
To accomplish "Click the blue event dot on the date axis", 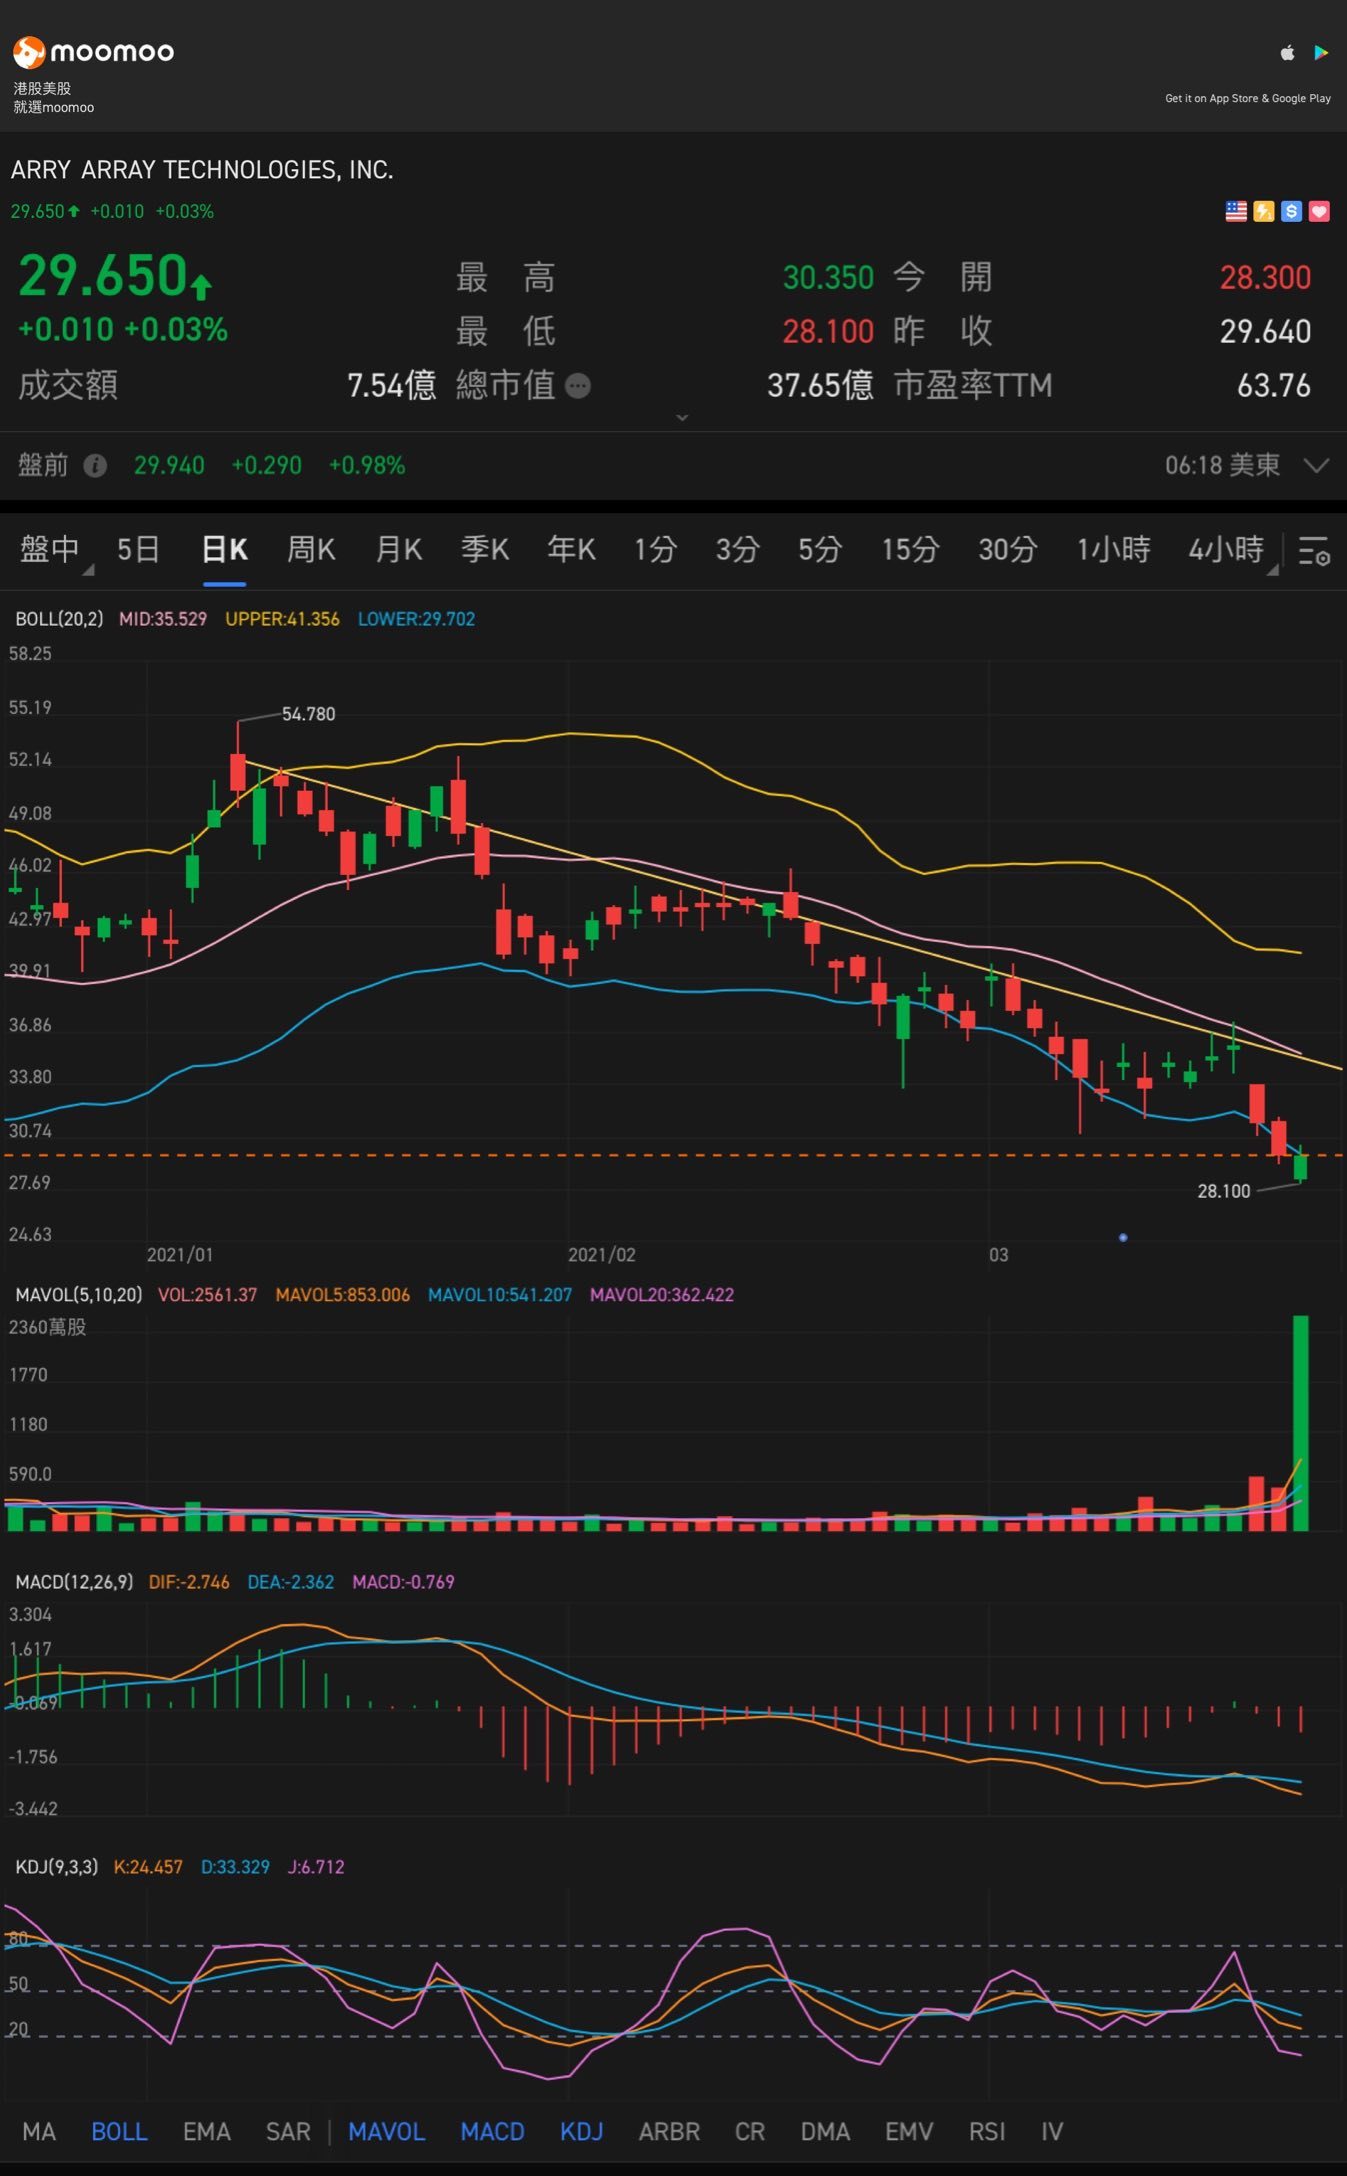I will click(x=1123, y=1238).
